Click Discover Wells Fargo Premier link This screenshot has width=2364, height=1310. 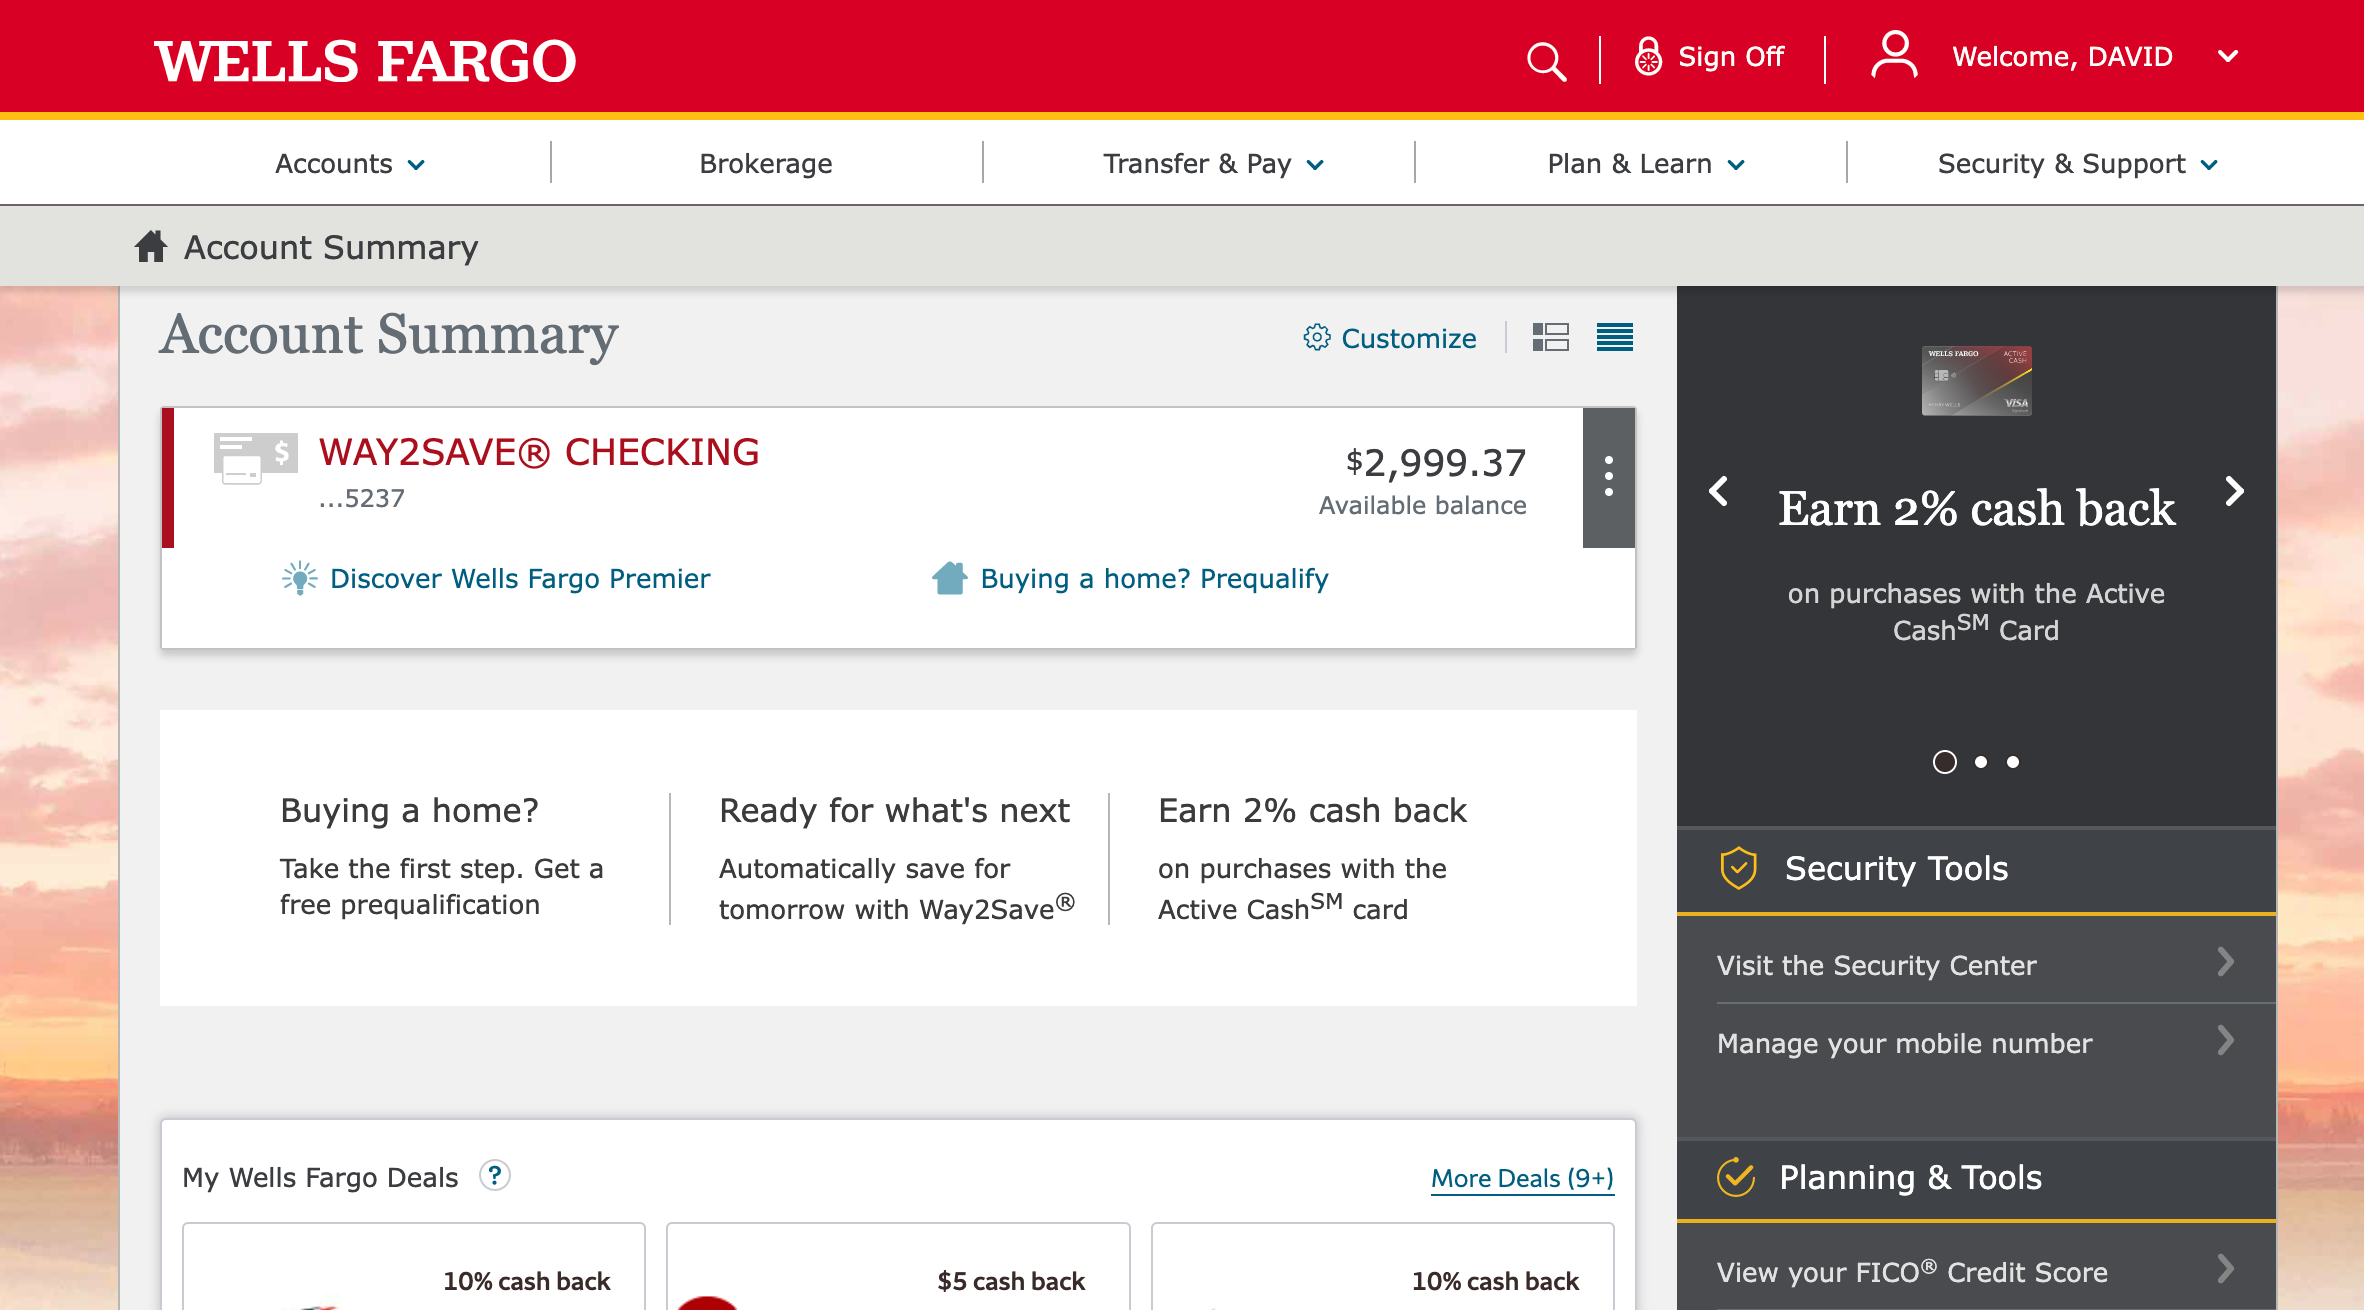520,578
